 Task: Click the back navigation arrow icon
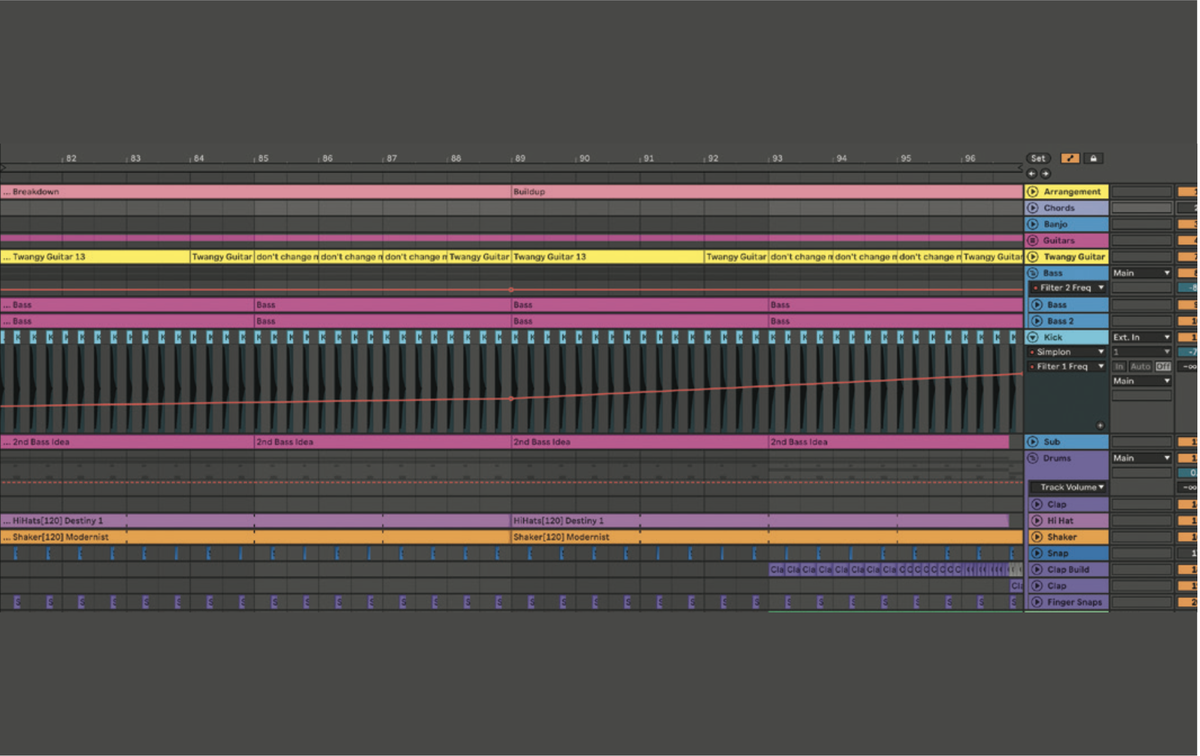pos(1031,173)
